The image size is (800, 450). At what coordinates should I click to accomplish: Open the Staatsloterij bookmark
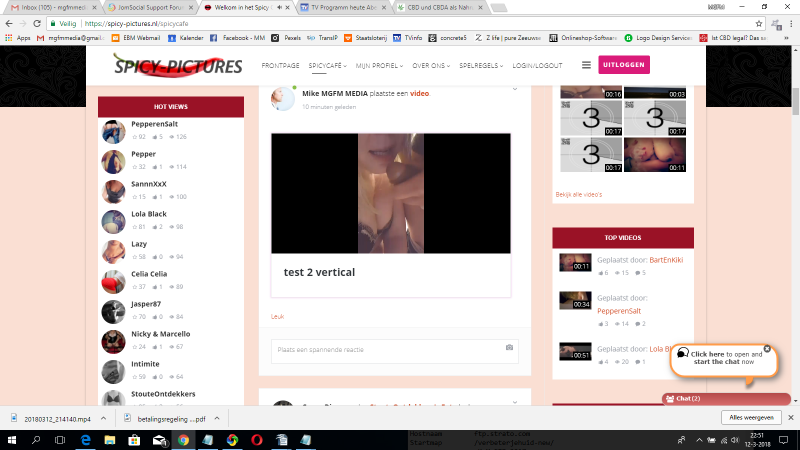coord(366,38)
